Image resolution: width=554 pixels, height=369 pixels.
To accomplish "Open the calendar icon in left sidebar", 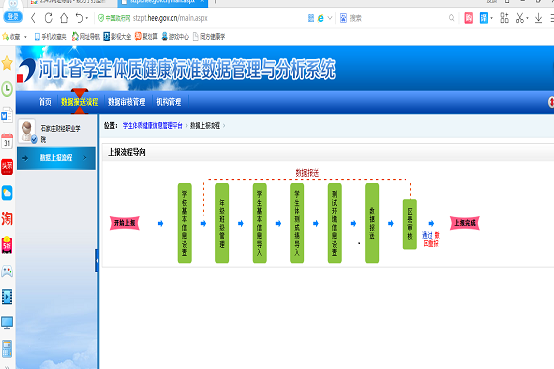I will 7,141.
